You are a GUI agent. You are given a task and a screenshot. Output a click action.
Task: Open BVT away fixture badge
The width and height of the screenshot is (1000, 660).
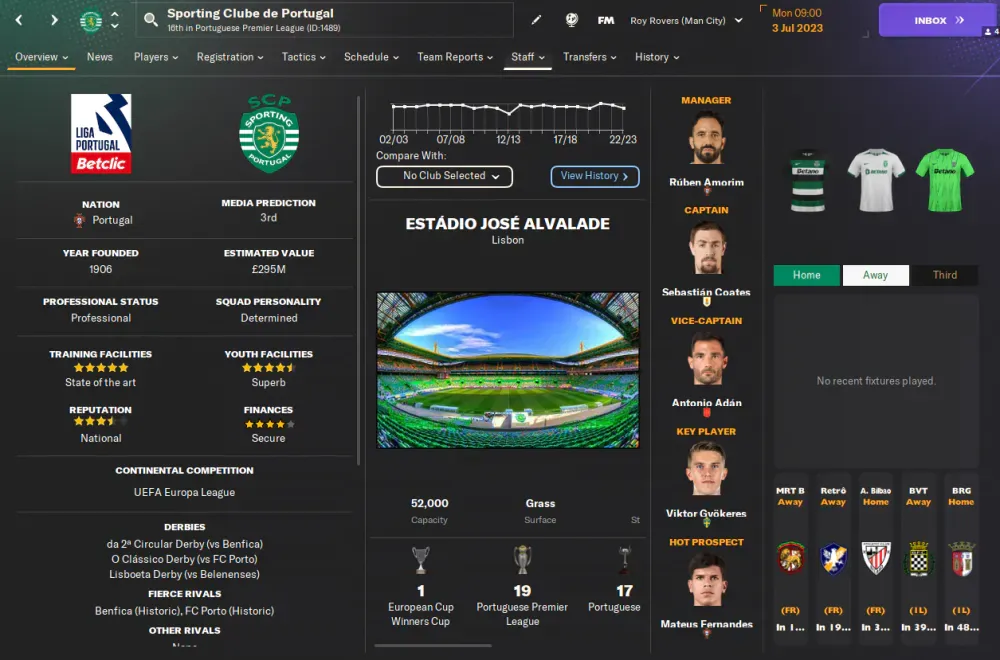[918, 559]
